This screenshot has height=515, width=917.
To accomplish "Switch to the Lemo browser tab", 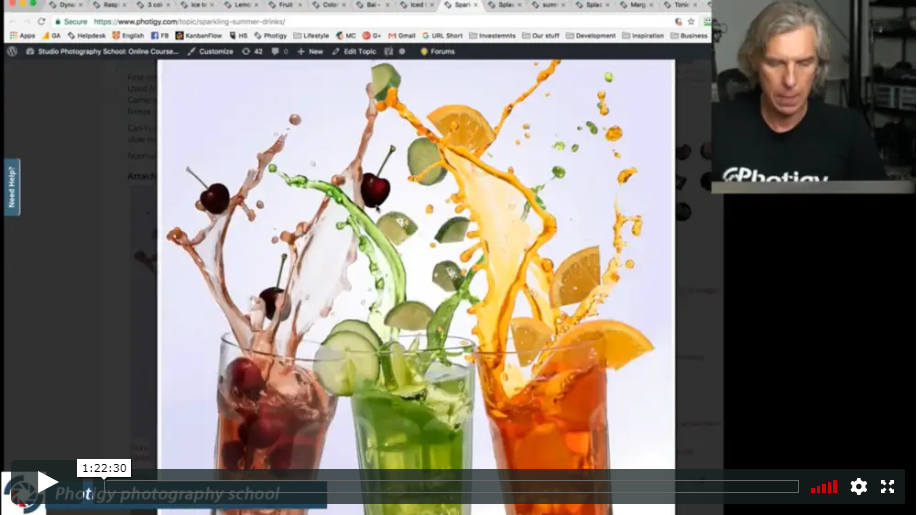I will point(242,5).
